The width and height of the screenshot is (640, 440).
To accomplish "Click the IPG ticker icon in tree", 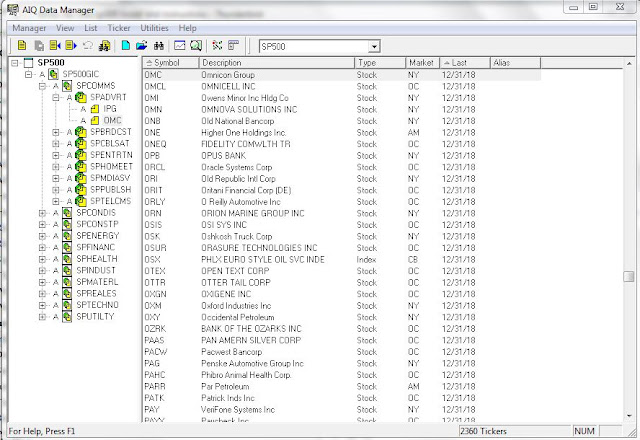I will 95,109.
